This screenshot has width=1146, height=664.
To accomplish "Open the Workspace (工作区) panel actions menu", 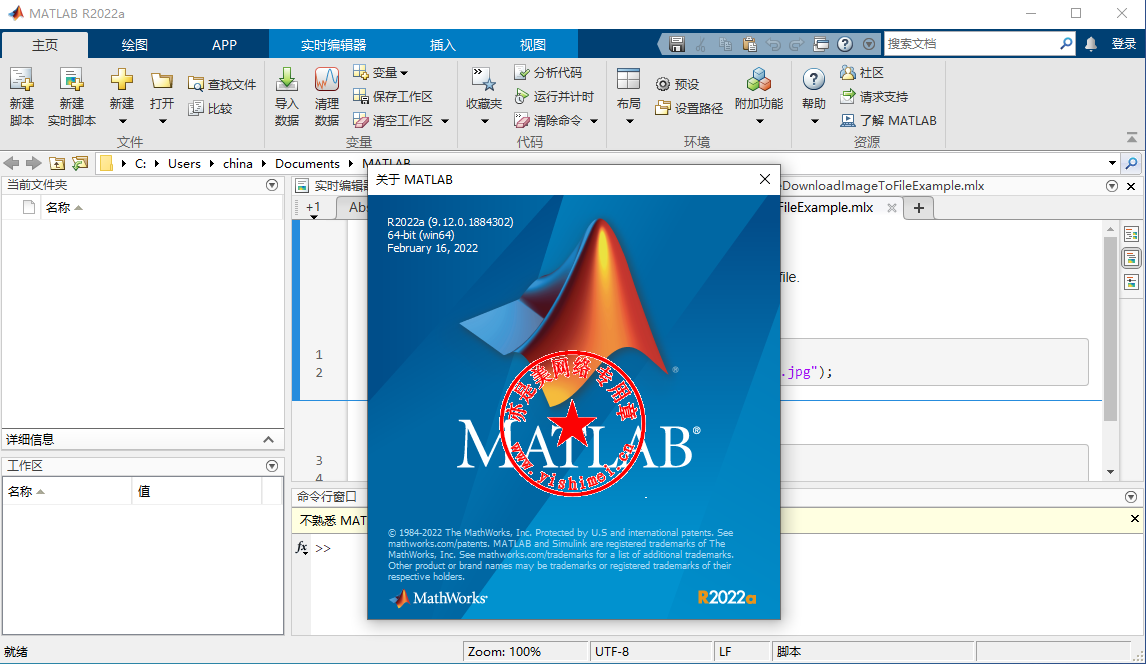I will point(272,465).
